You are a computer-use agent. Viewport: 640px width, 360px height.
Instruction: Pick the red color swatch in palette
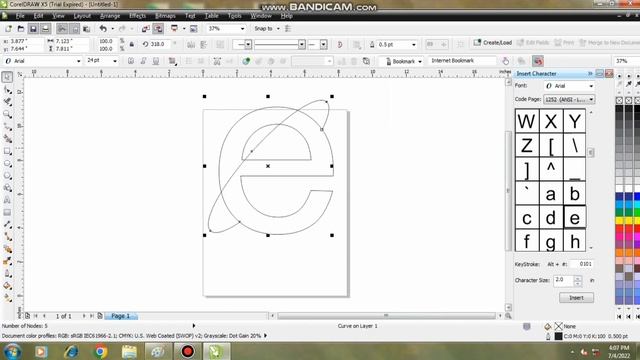[620, 229]
